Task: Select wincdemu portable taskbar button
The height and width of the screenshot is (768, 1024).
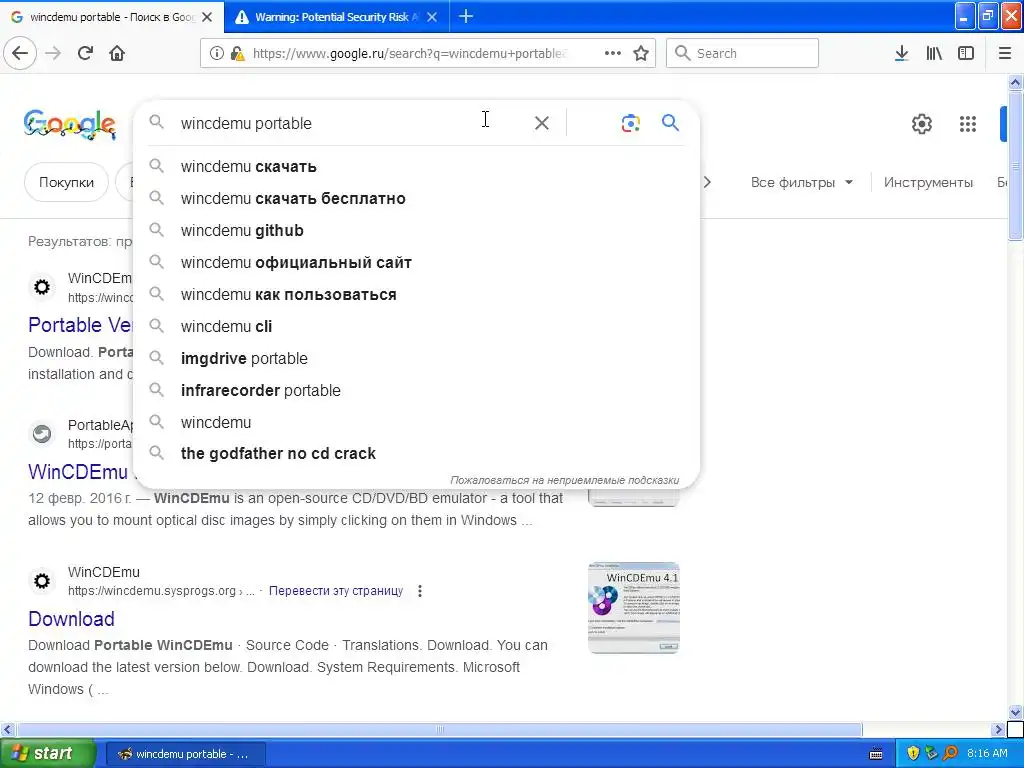Action: 185,754
